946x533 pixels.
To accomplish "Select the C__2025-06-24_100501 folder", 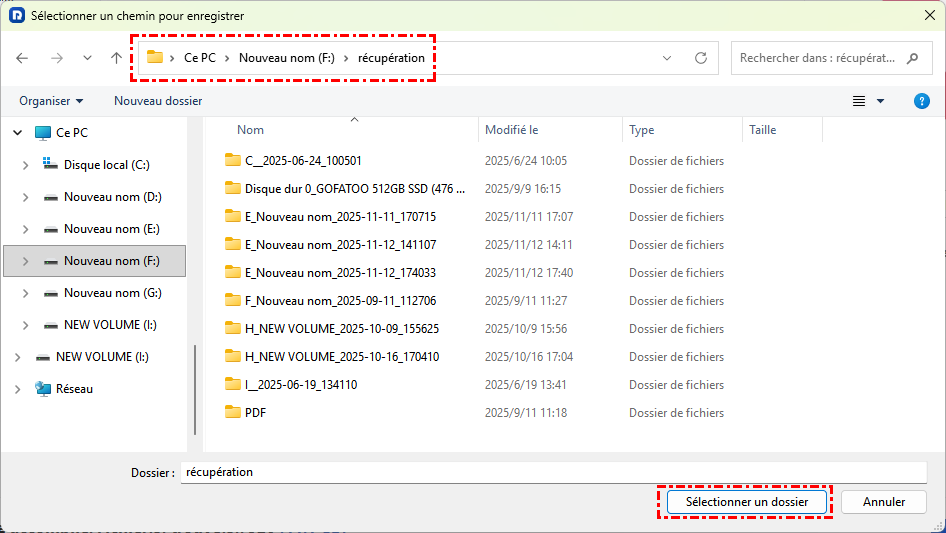I will tap(302, 161).
